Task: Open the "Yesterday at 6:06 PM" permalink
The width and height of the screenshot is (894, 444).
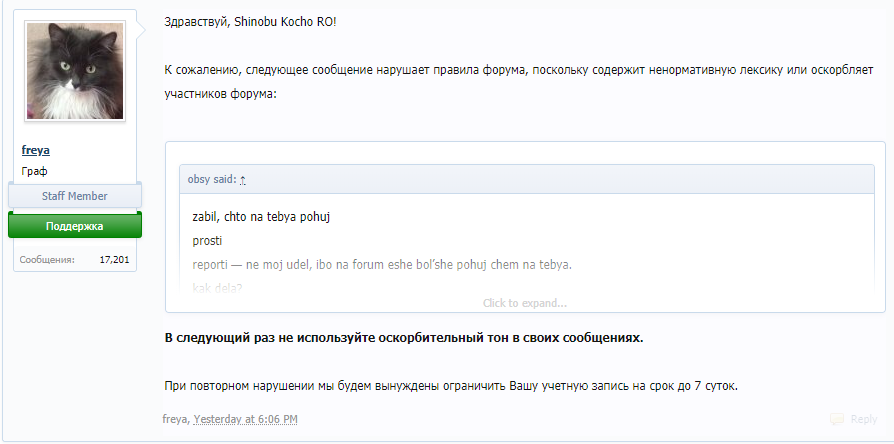Action: pyautogui.click(x=245, y=419)
